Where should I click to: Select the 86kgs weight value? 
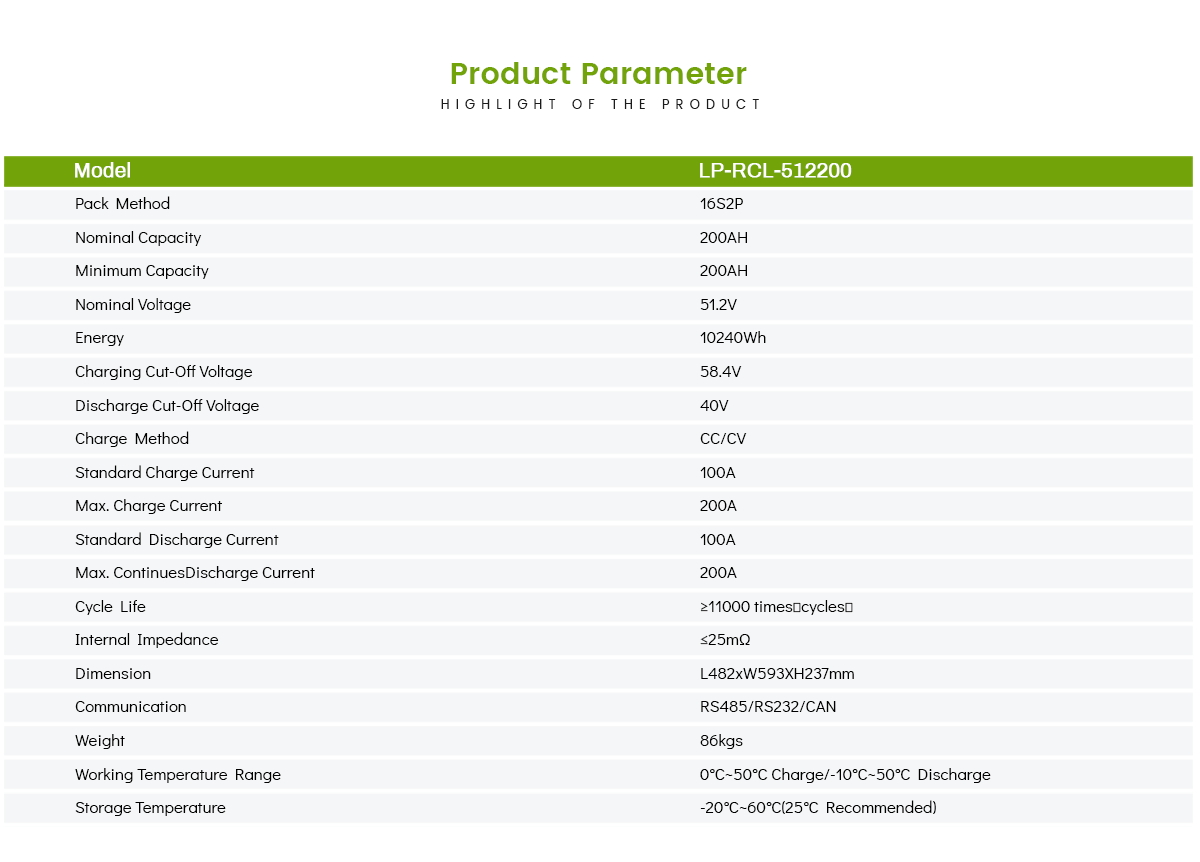(721, 741)
